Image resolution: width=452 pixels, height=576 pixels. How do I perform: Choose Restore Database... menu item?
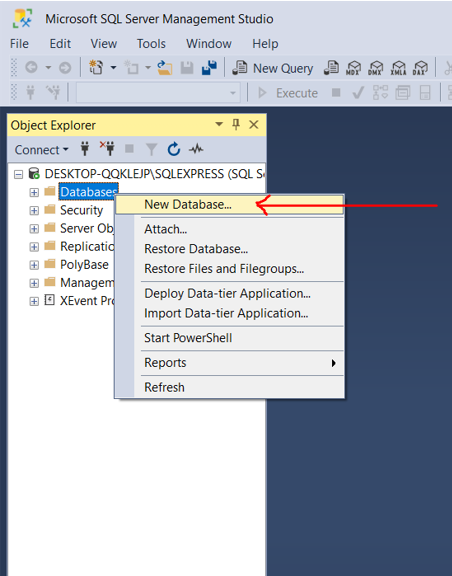click(230, 249)
